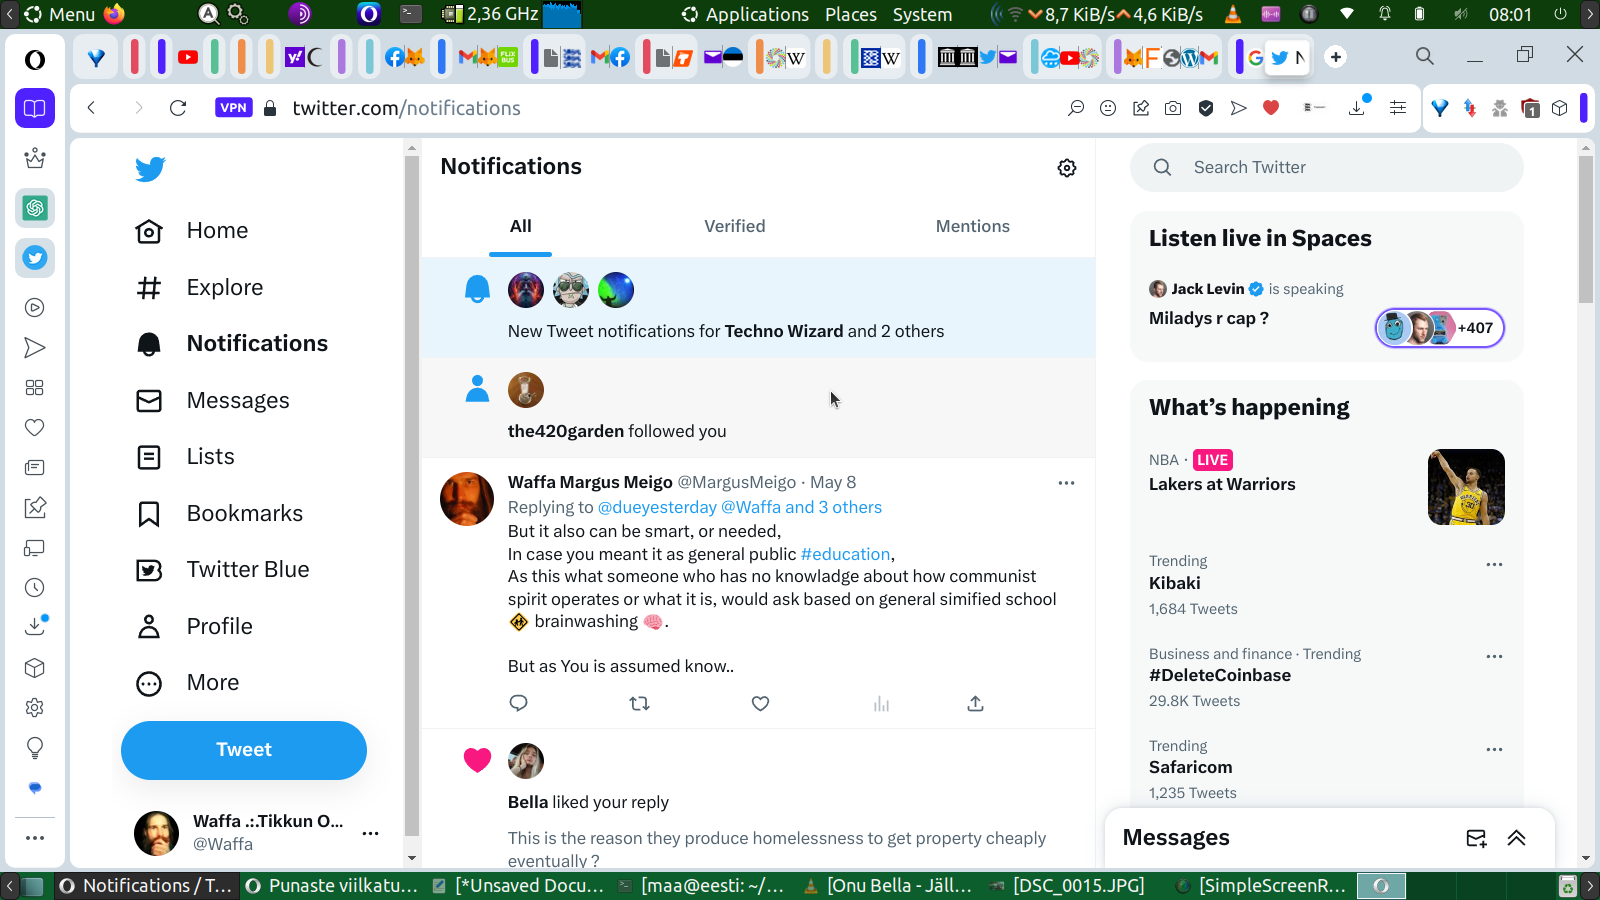Open ChatGPT in the Opera sidebar

[35, 208]
